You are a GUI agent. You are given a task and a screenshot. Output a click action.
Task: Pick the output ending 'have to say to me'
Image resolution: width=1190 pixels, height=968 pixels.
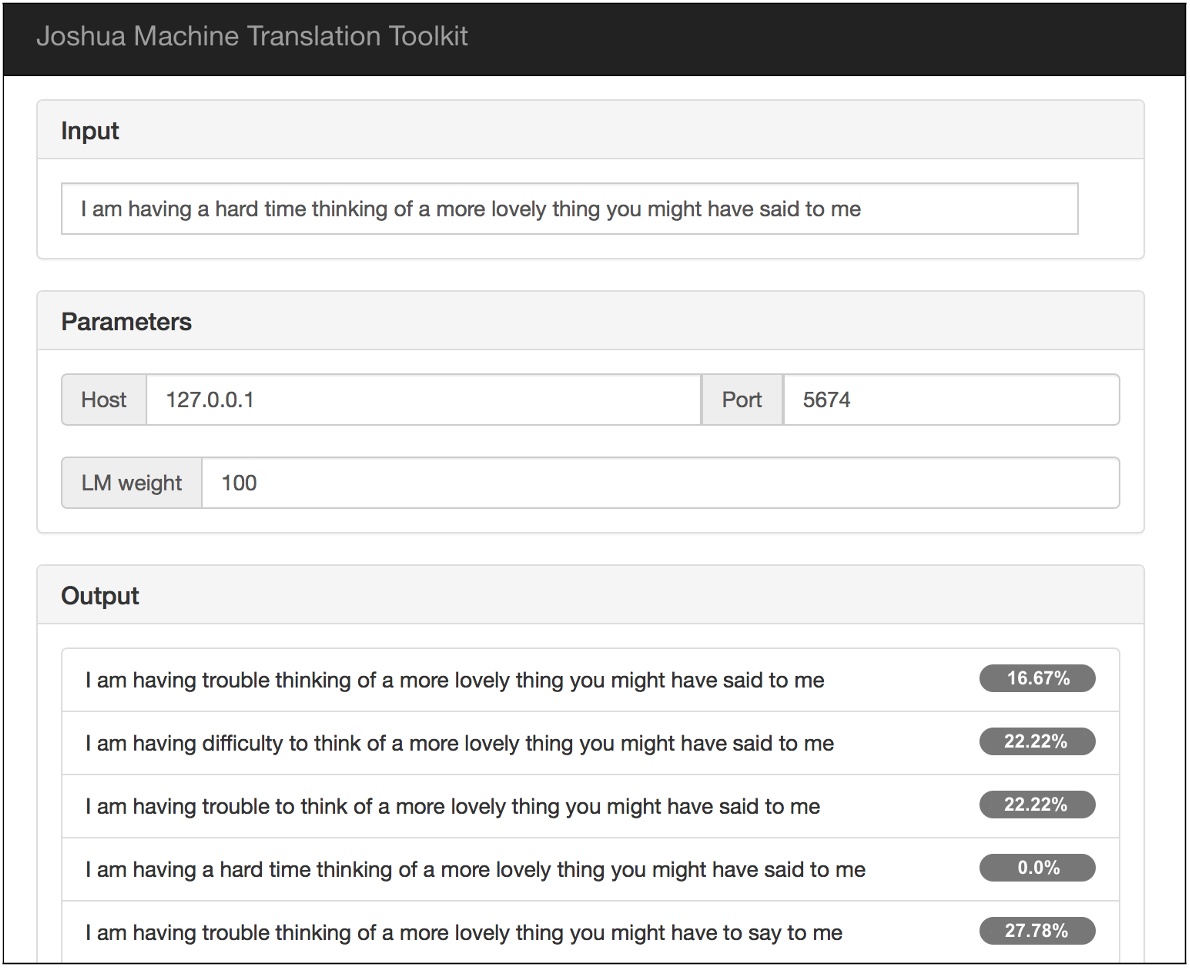tap(464, 933)
